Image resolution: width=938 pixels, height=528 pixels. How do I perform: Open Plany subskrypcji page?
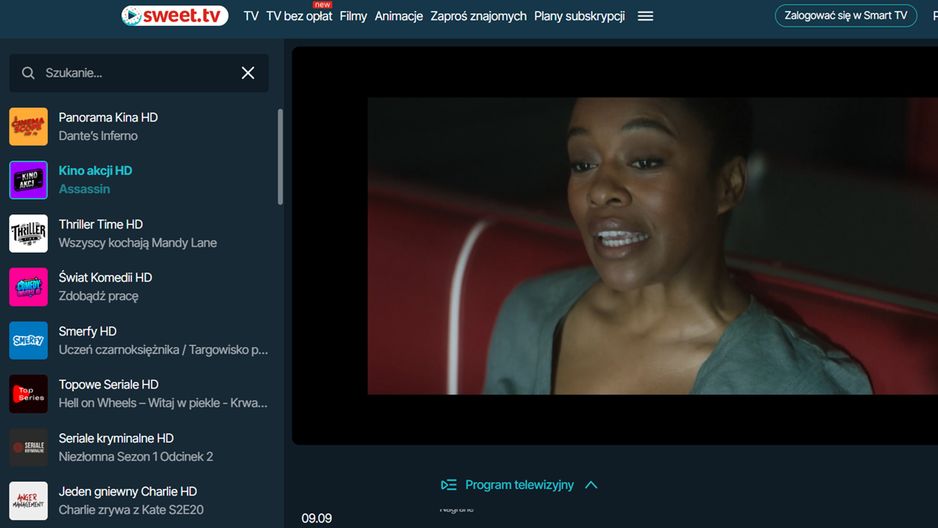pyautogui.click(x=579, y=16)
